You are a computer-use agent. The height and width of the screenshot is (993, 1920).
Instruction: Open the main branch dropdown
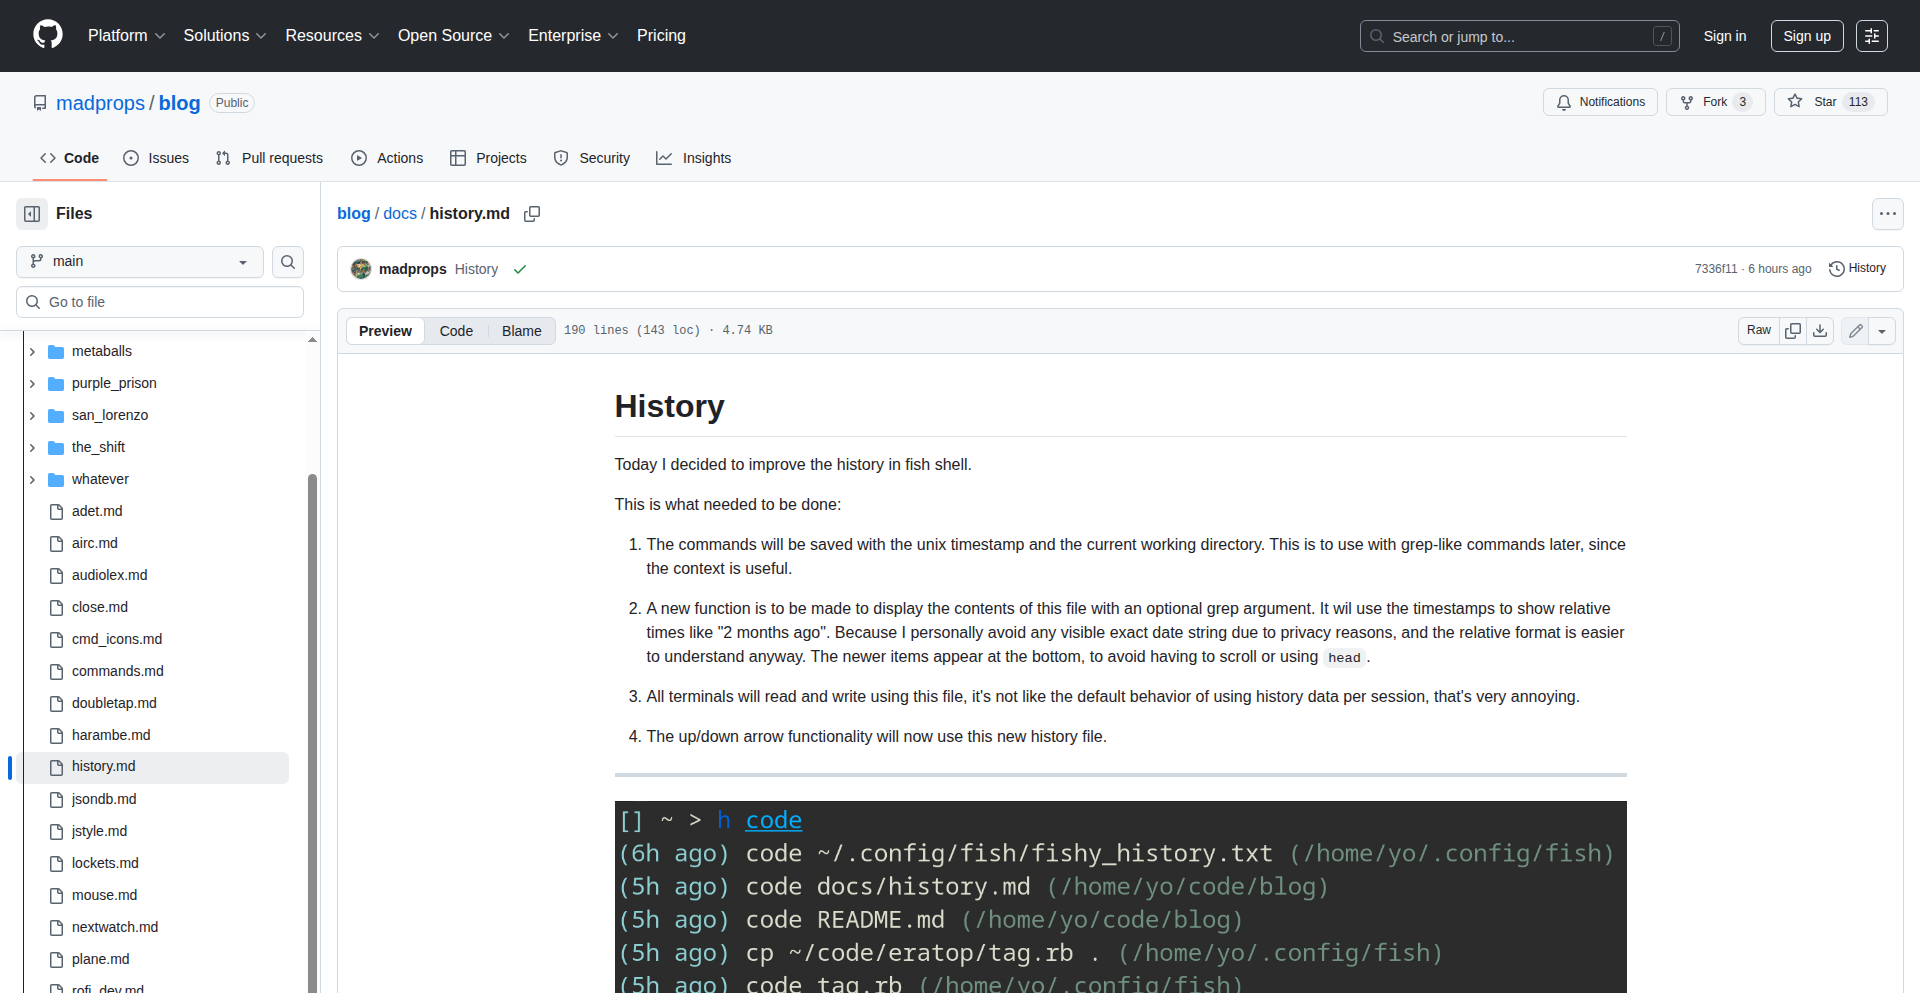tap(140, 262)
